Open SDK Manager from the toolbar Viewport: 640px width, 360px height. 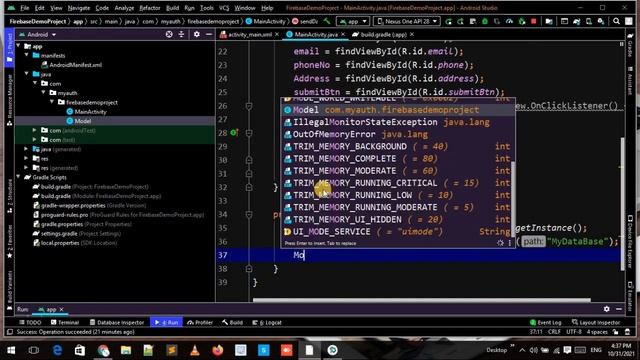point(601,21)
